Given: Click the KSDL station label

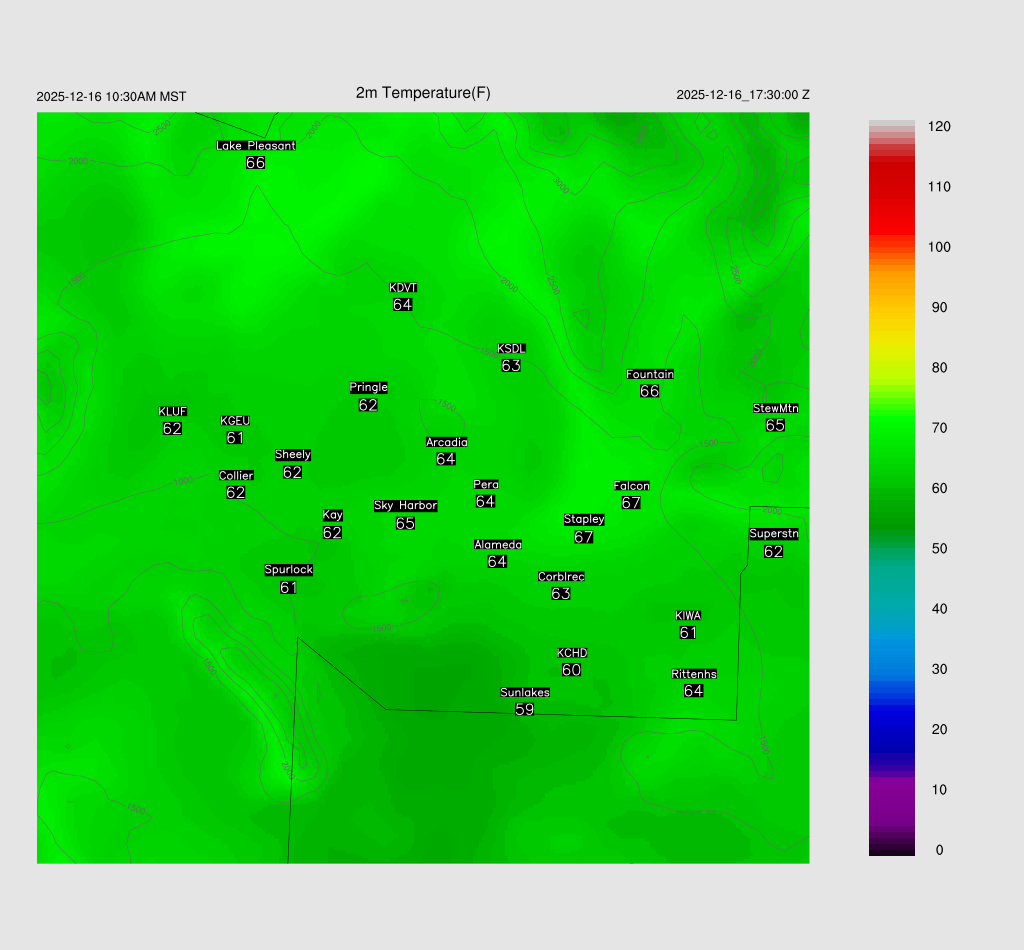Looking at the screenshot, I should 511,349.
